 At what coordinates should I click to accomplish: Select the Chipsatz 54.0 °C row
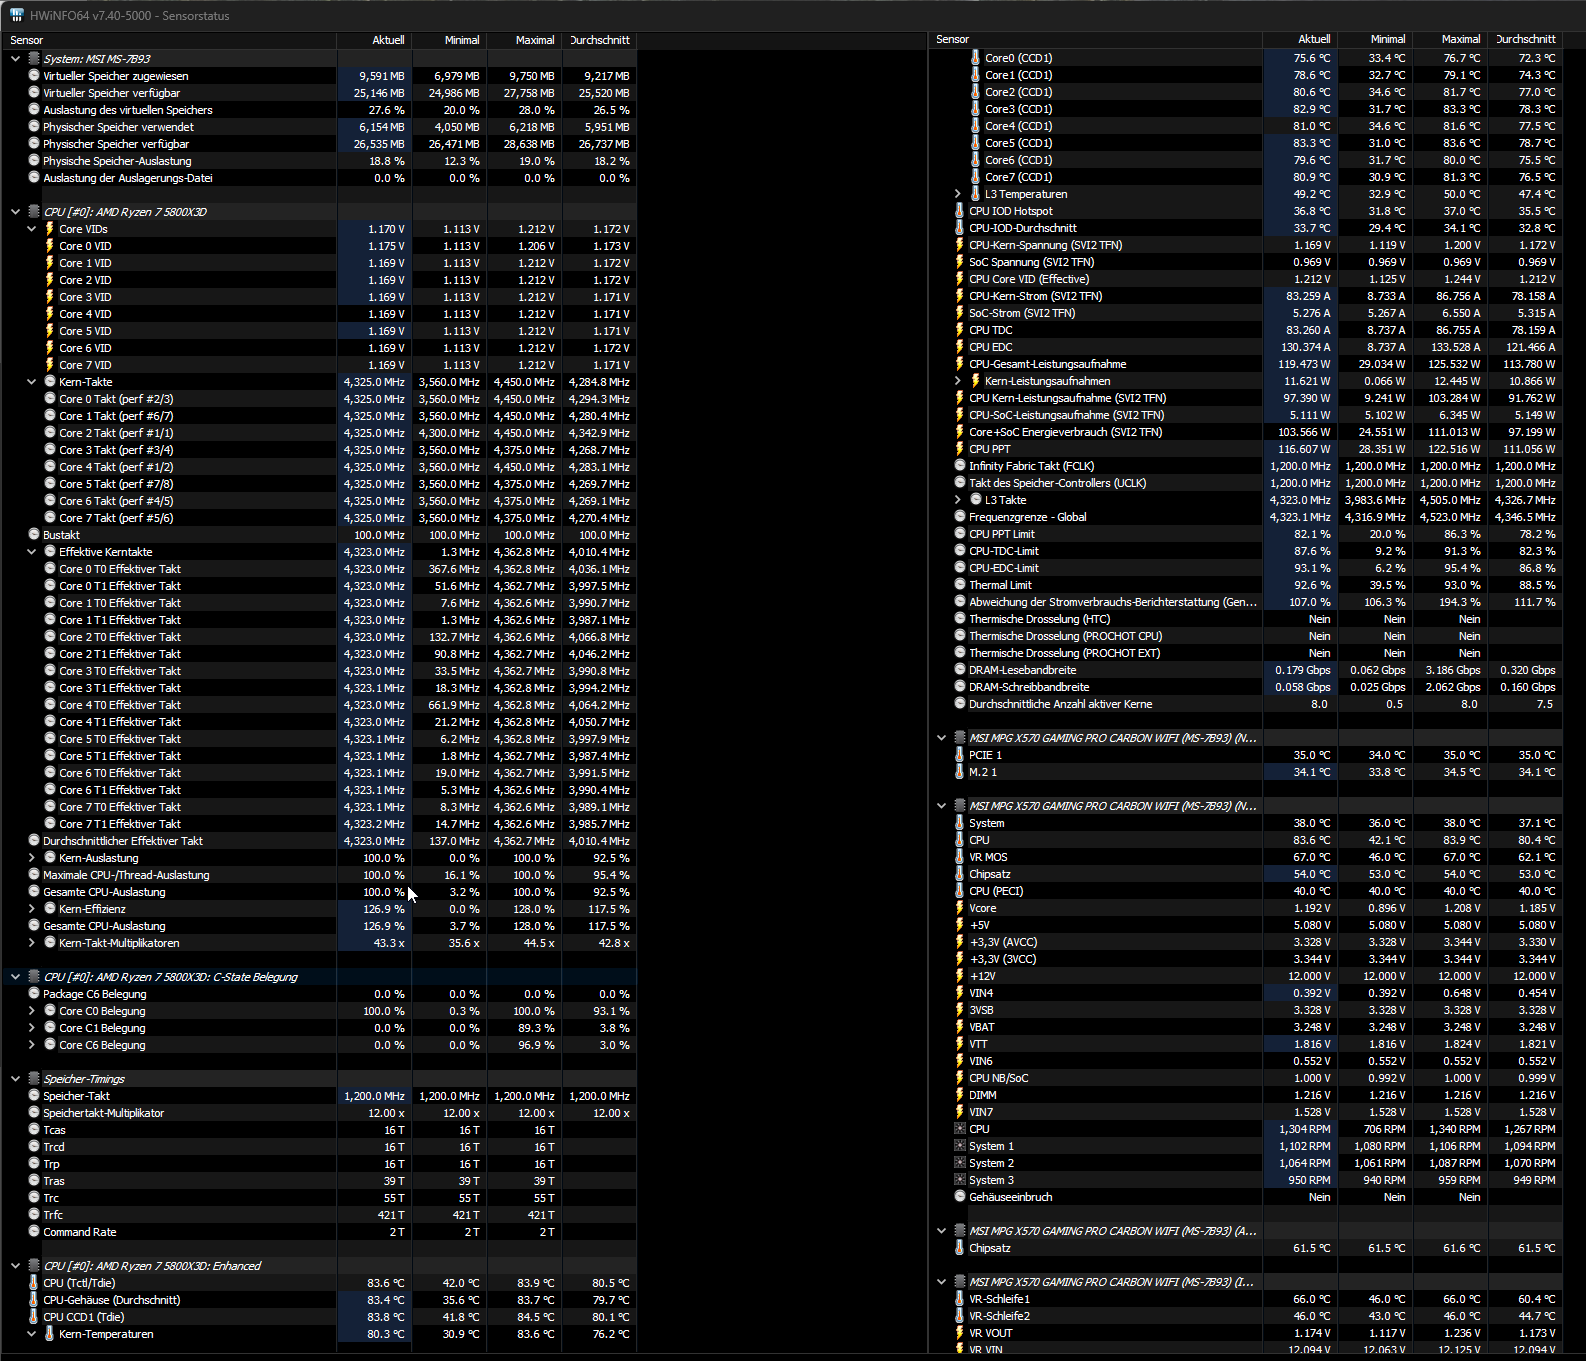[1246, 874]
